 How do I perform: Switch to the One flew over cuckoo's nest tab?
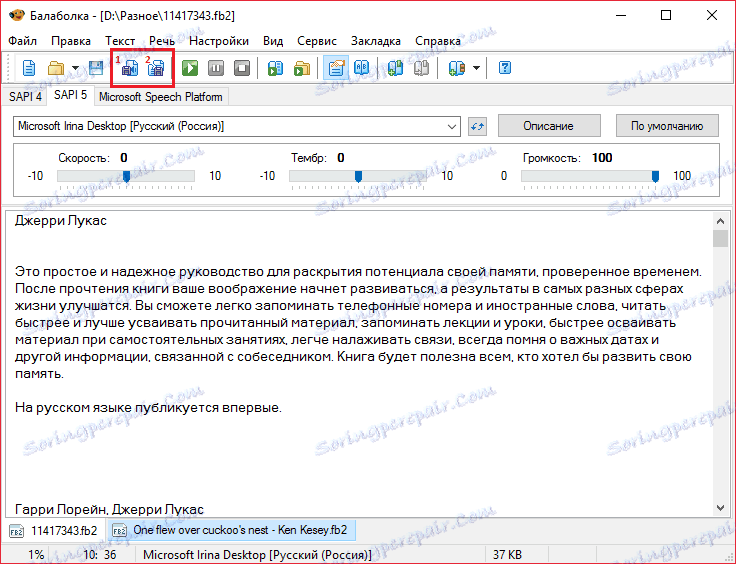(x=231, y=530)
